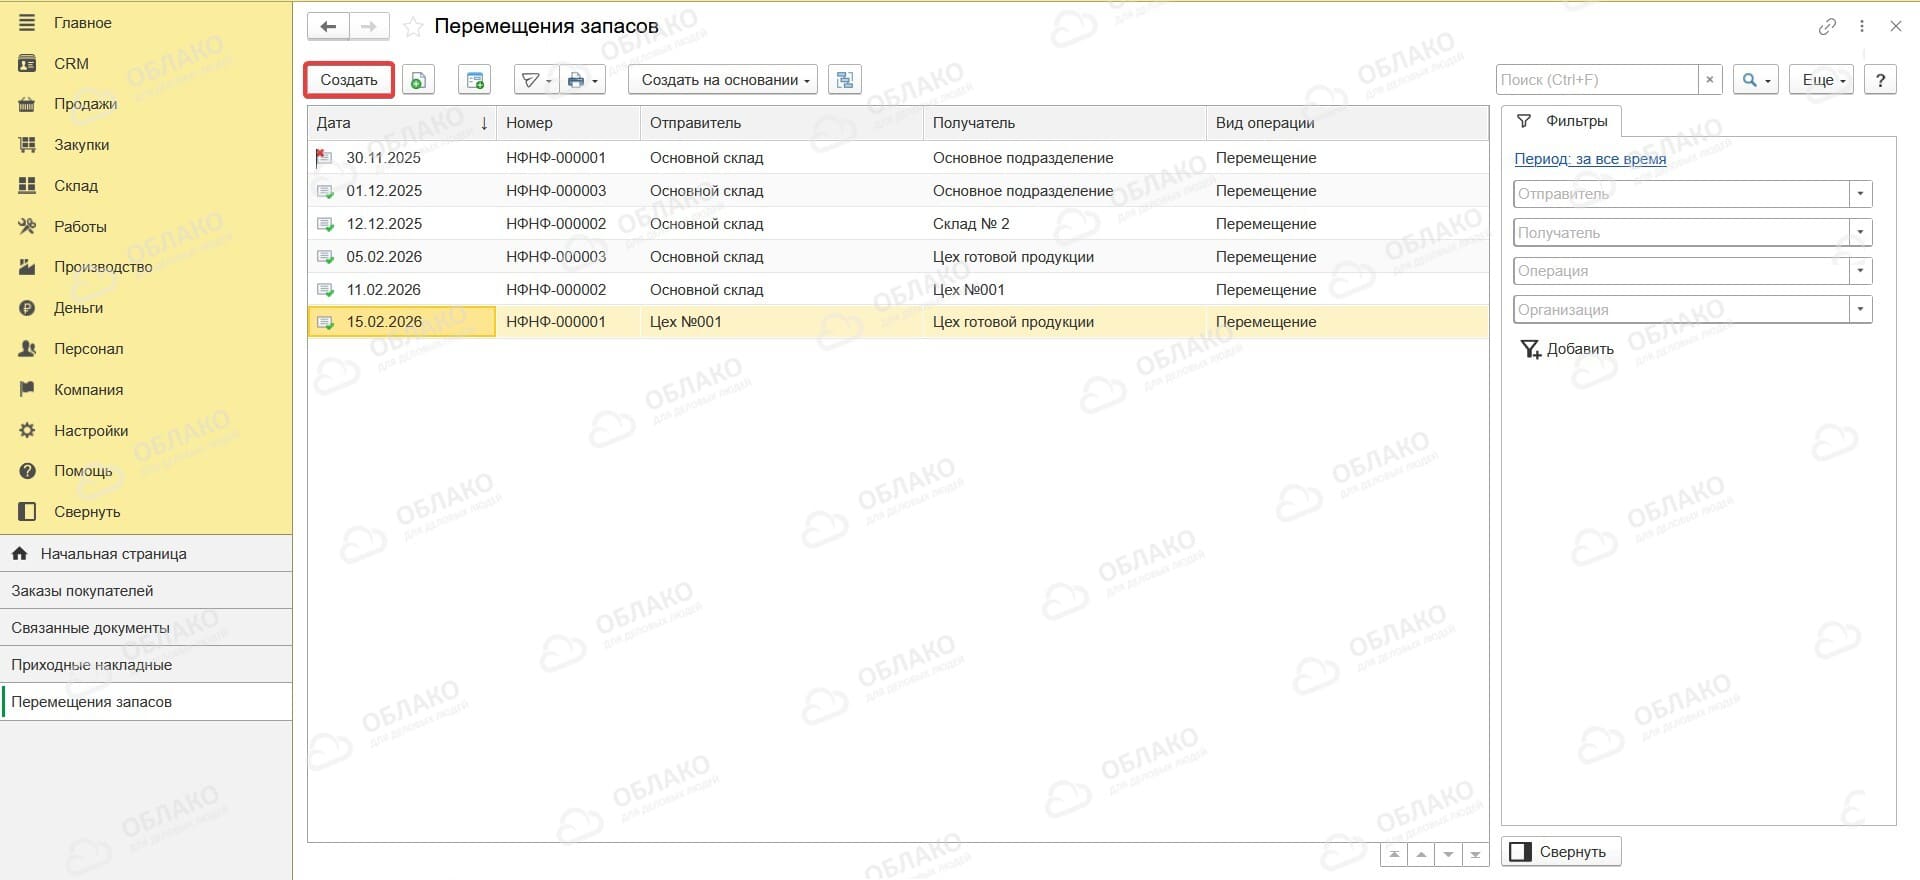The height and width of the screenshot is (880, 1920).
Task: Open the Еще menu
Action: pos(1822,80)
